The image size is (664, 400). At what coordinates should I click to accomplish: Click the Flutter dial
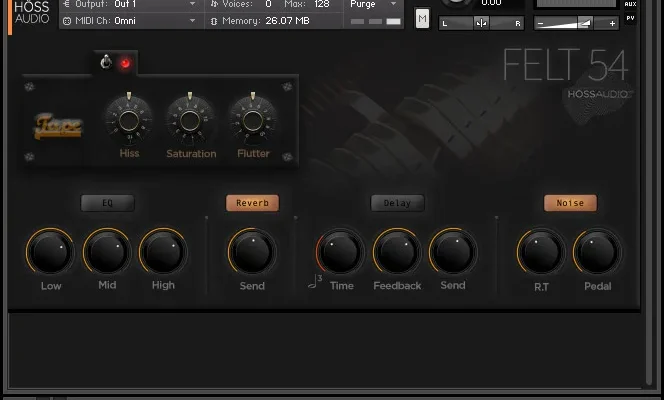coord(253,122)
